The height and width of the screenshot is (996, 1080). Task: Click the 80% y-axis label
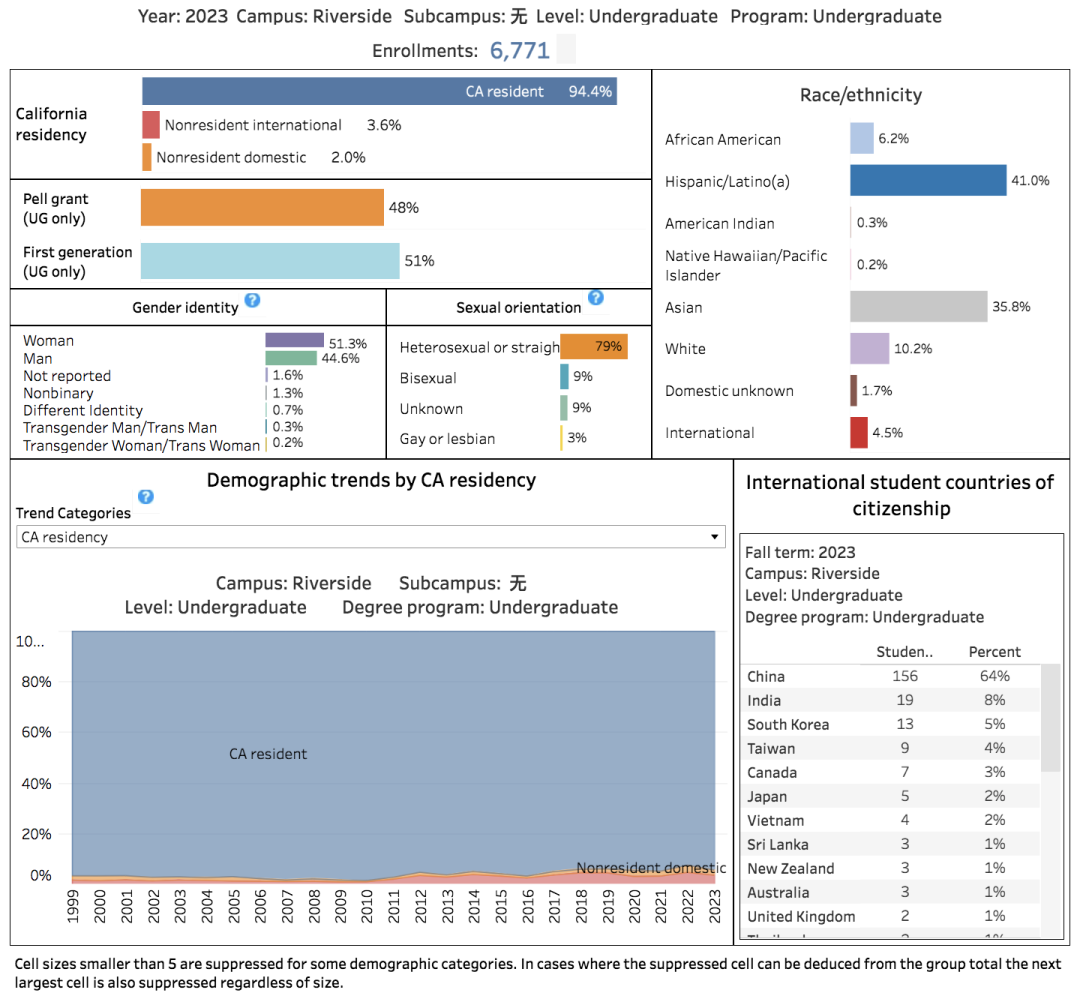pos(37,682)
